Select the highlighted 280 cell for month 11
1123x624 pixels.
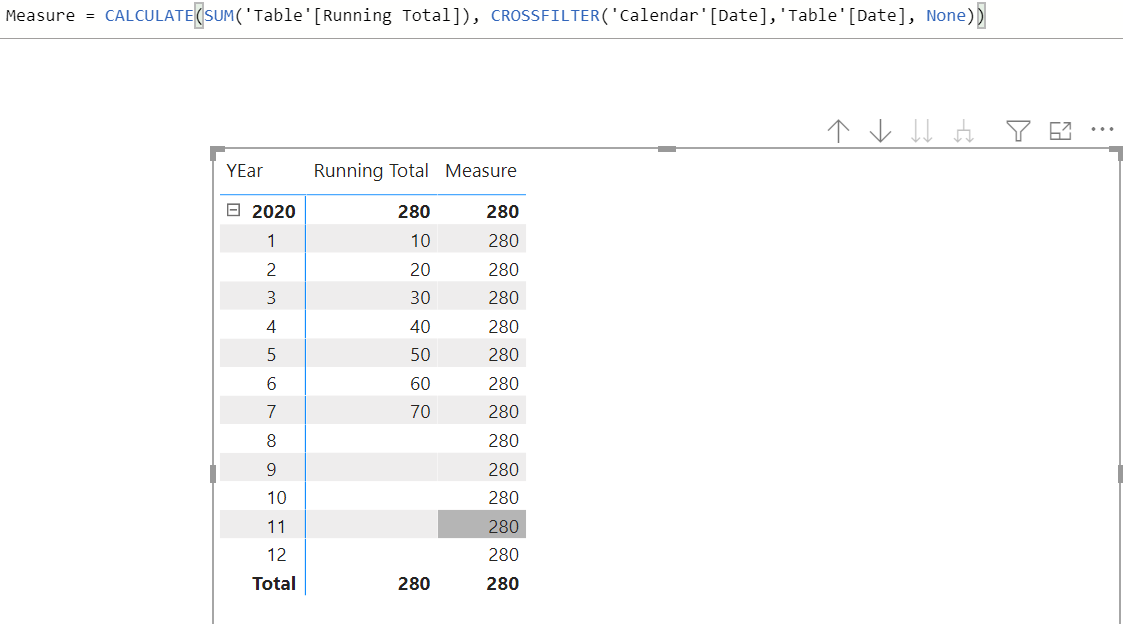click(482, 526)
